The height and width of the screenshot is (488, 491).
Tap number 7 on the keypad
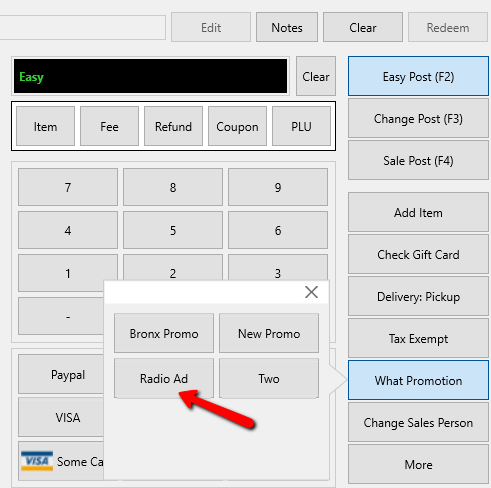68,187
